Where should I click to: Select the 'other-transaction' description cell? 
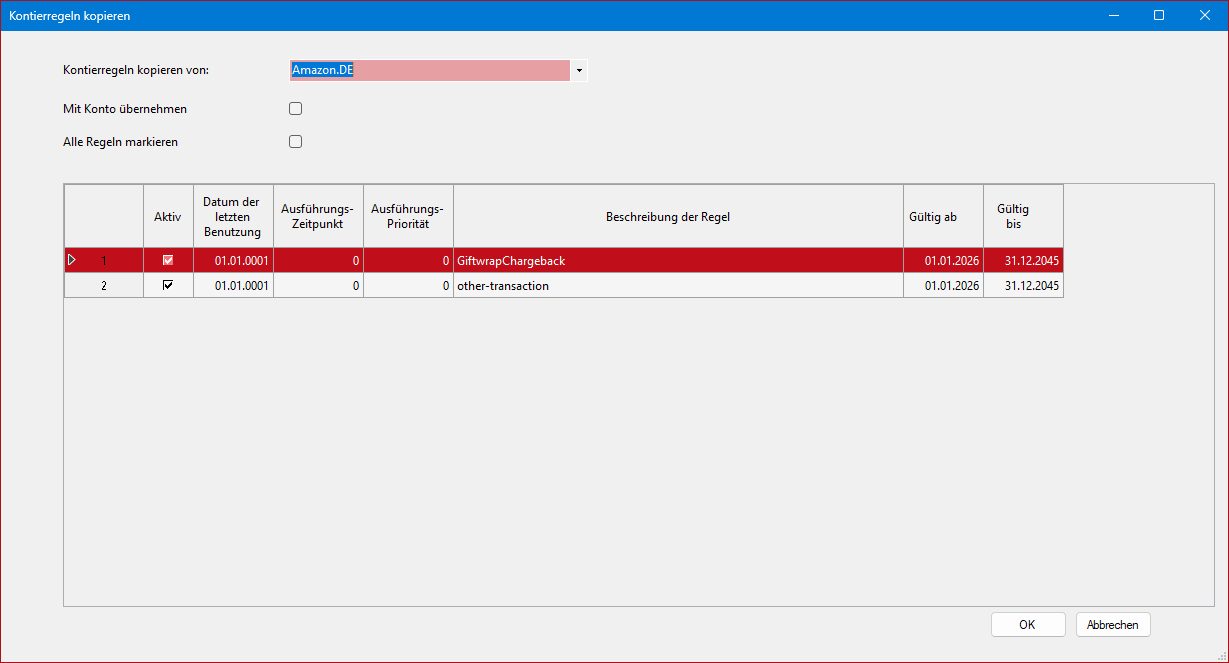tap(678, 286)
